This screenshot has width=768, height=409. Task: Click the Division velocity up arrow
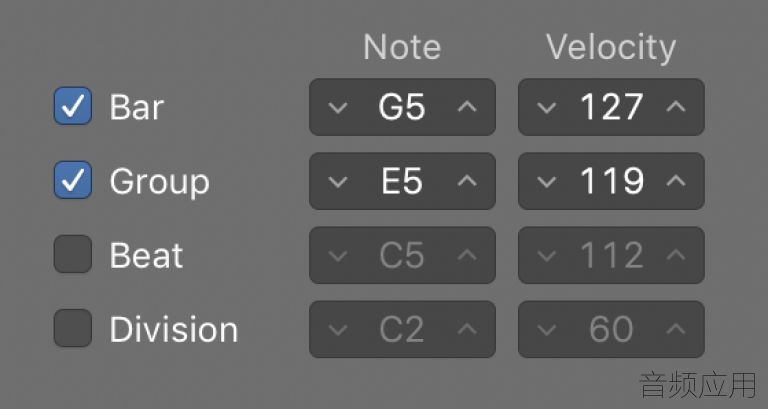click(676, 329)
